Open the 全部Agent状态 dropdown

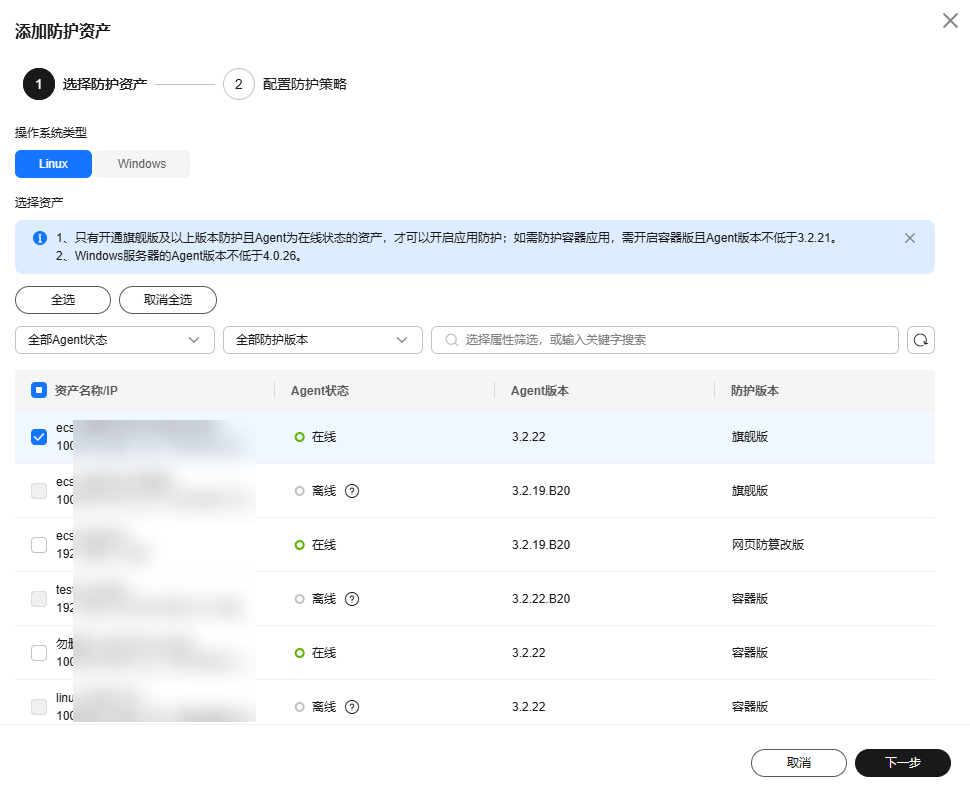[x=115, y=340]
